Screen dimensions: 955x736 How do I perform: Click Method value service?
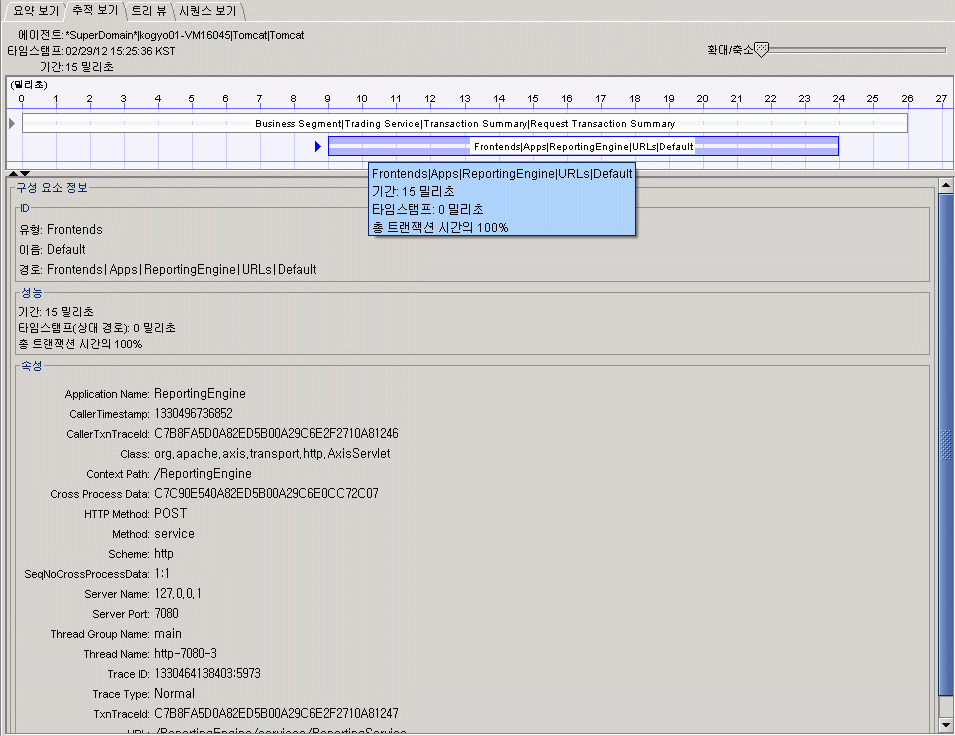(174, 534)
